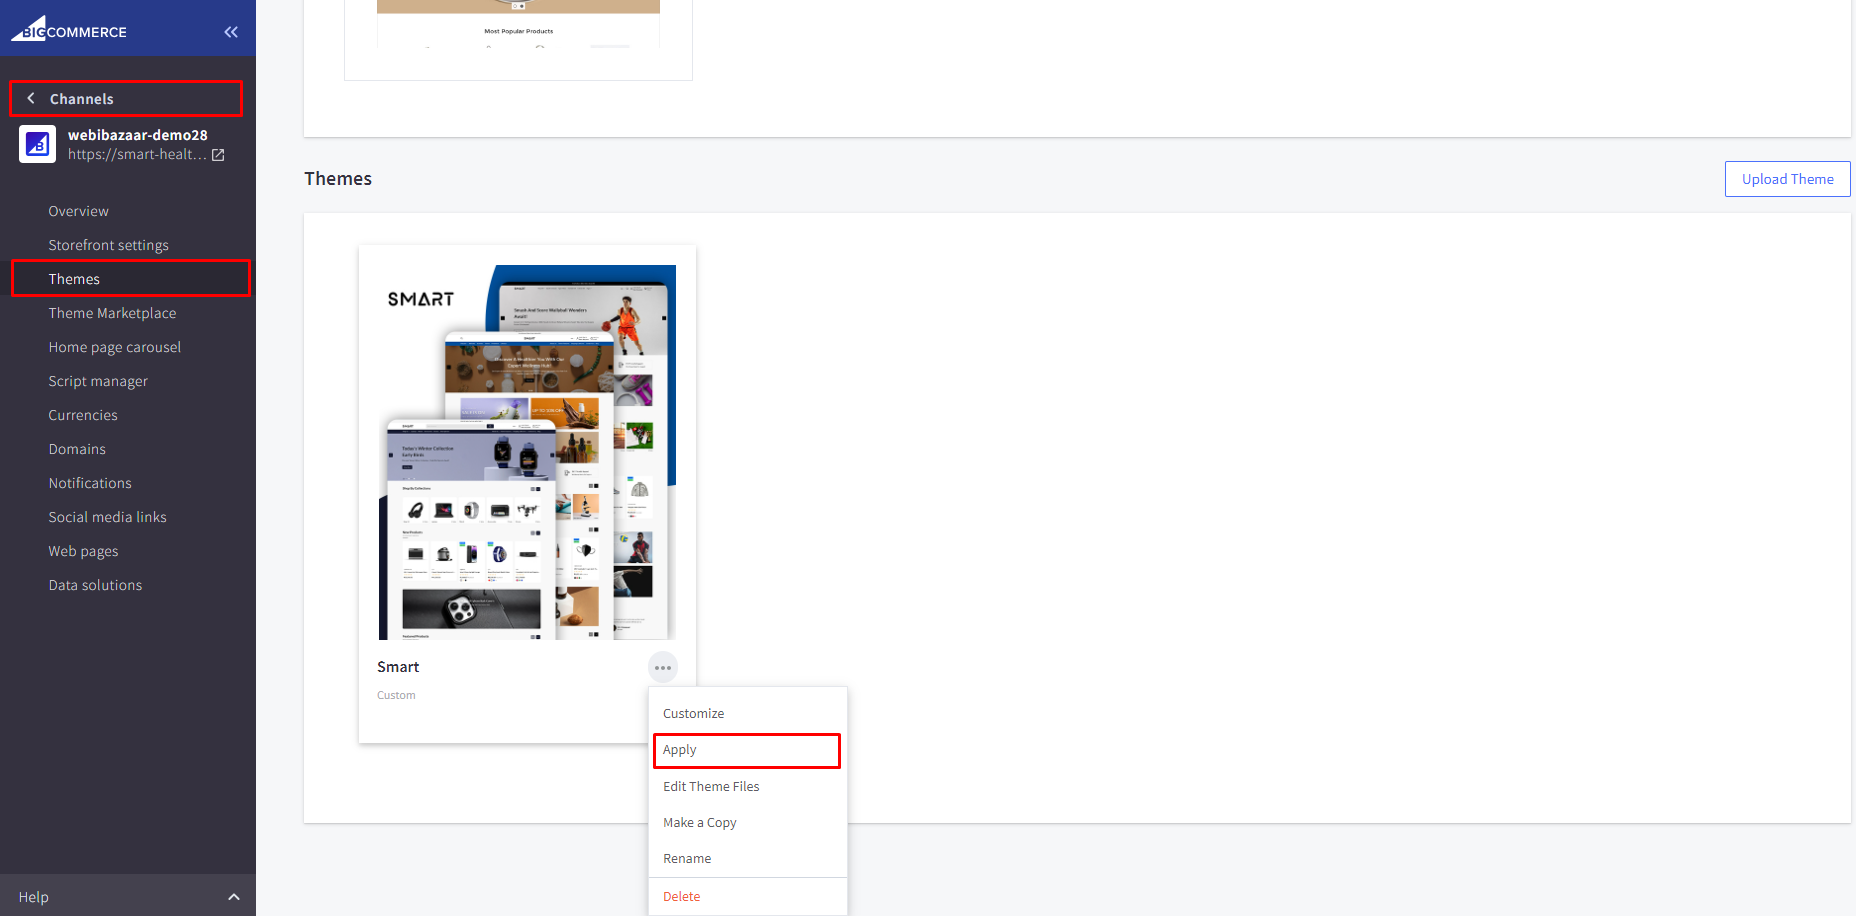Image resolution: width=1856 pixels, height=916 pixels.
Task: Expand the Help menu chevron
Action: click(x=234, y=897)
